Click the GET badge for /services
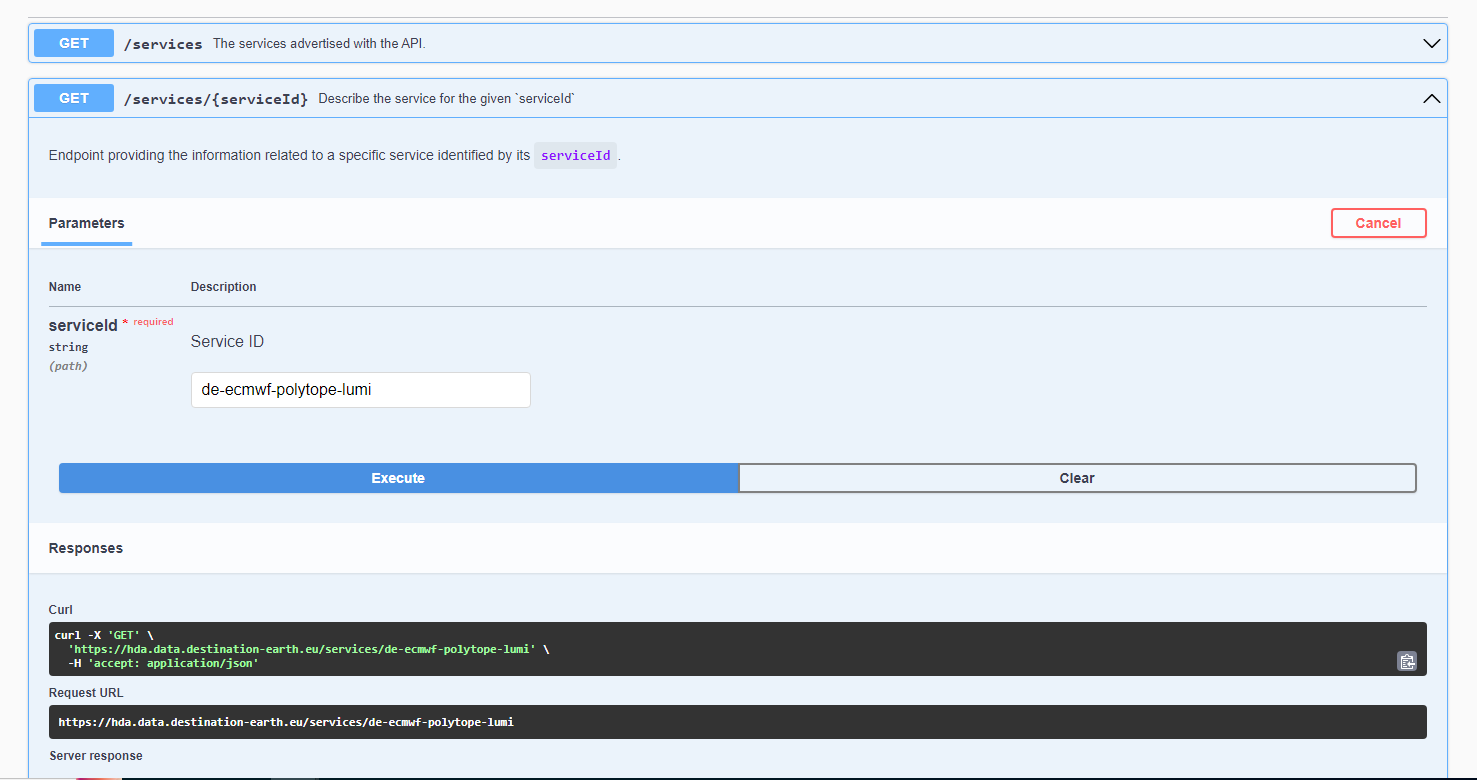 74,43
